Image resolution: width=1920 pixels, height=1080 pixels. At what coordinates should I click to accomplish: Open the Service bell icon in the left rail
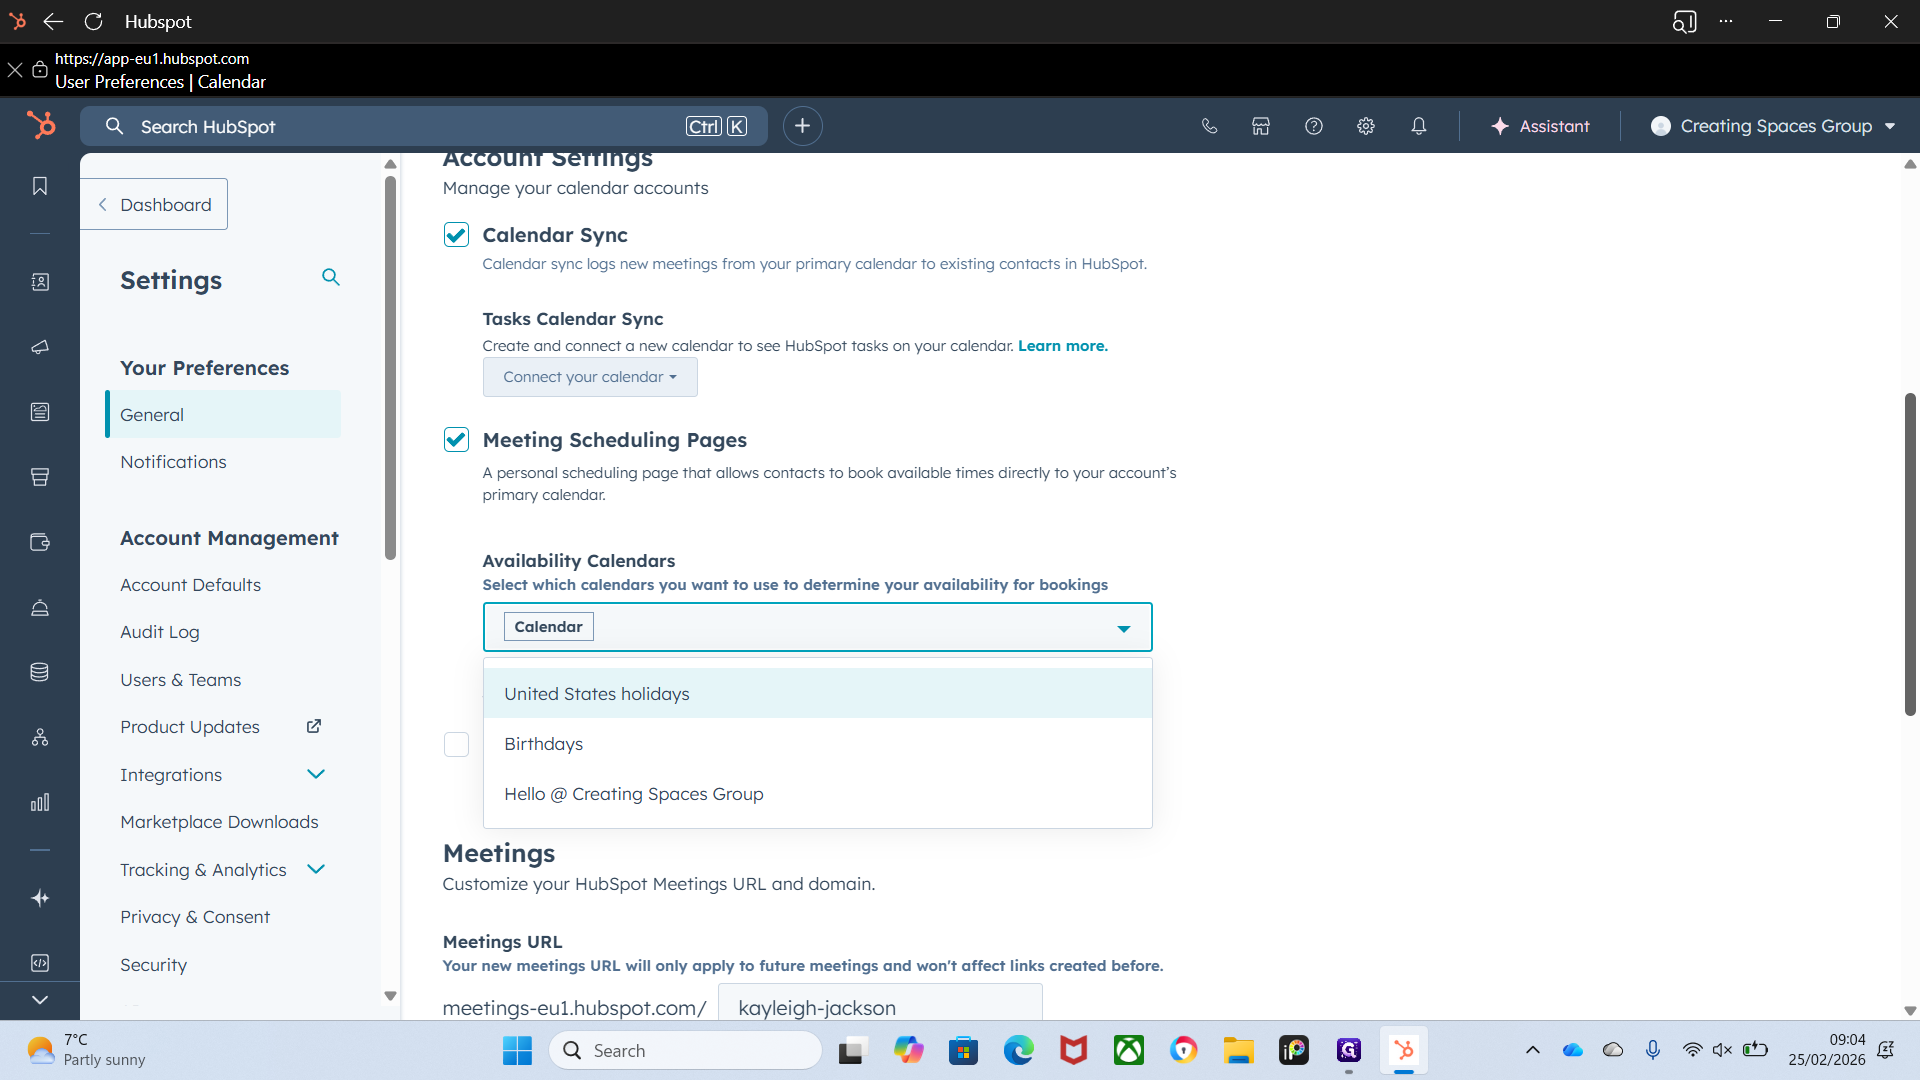40,607
